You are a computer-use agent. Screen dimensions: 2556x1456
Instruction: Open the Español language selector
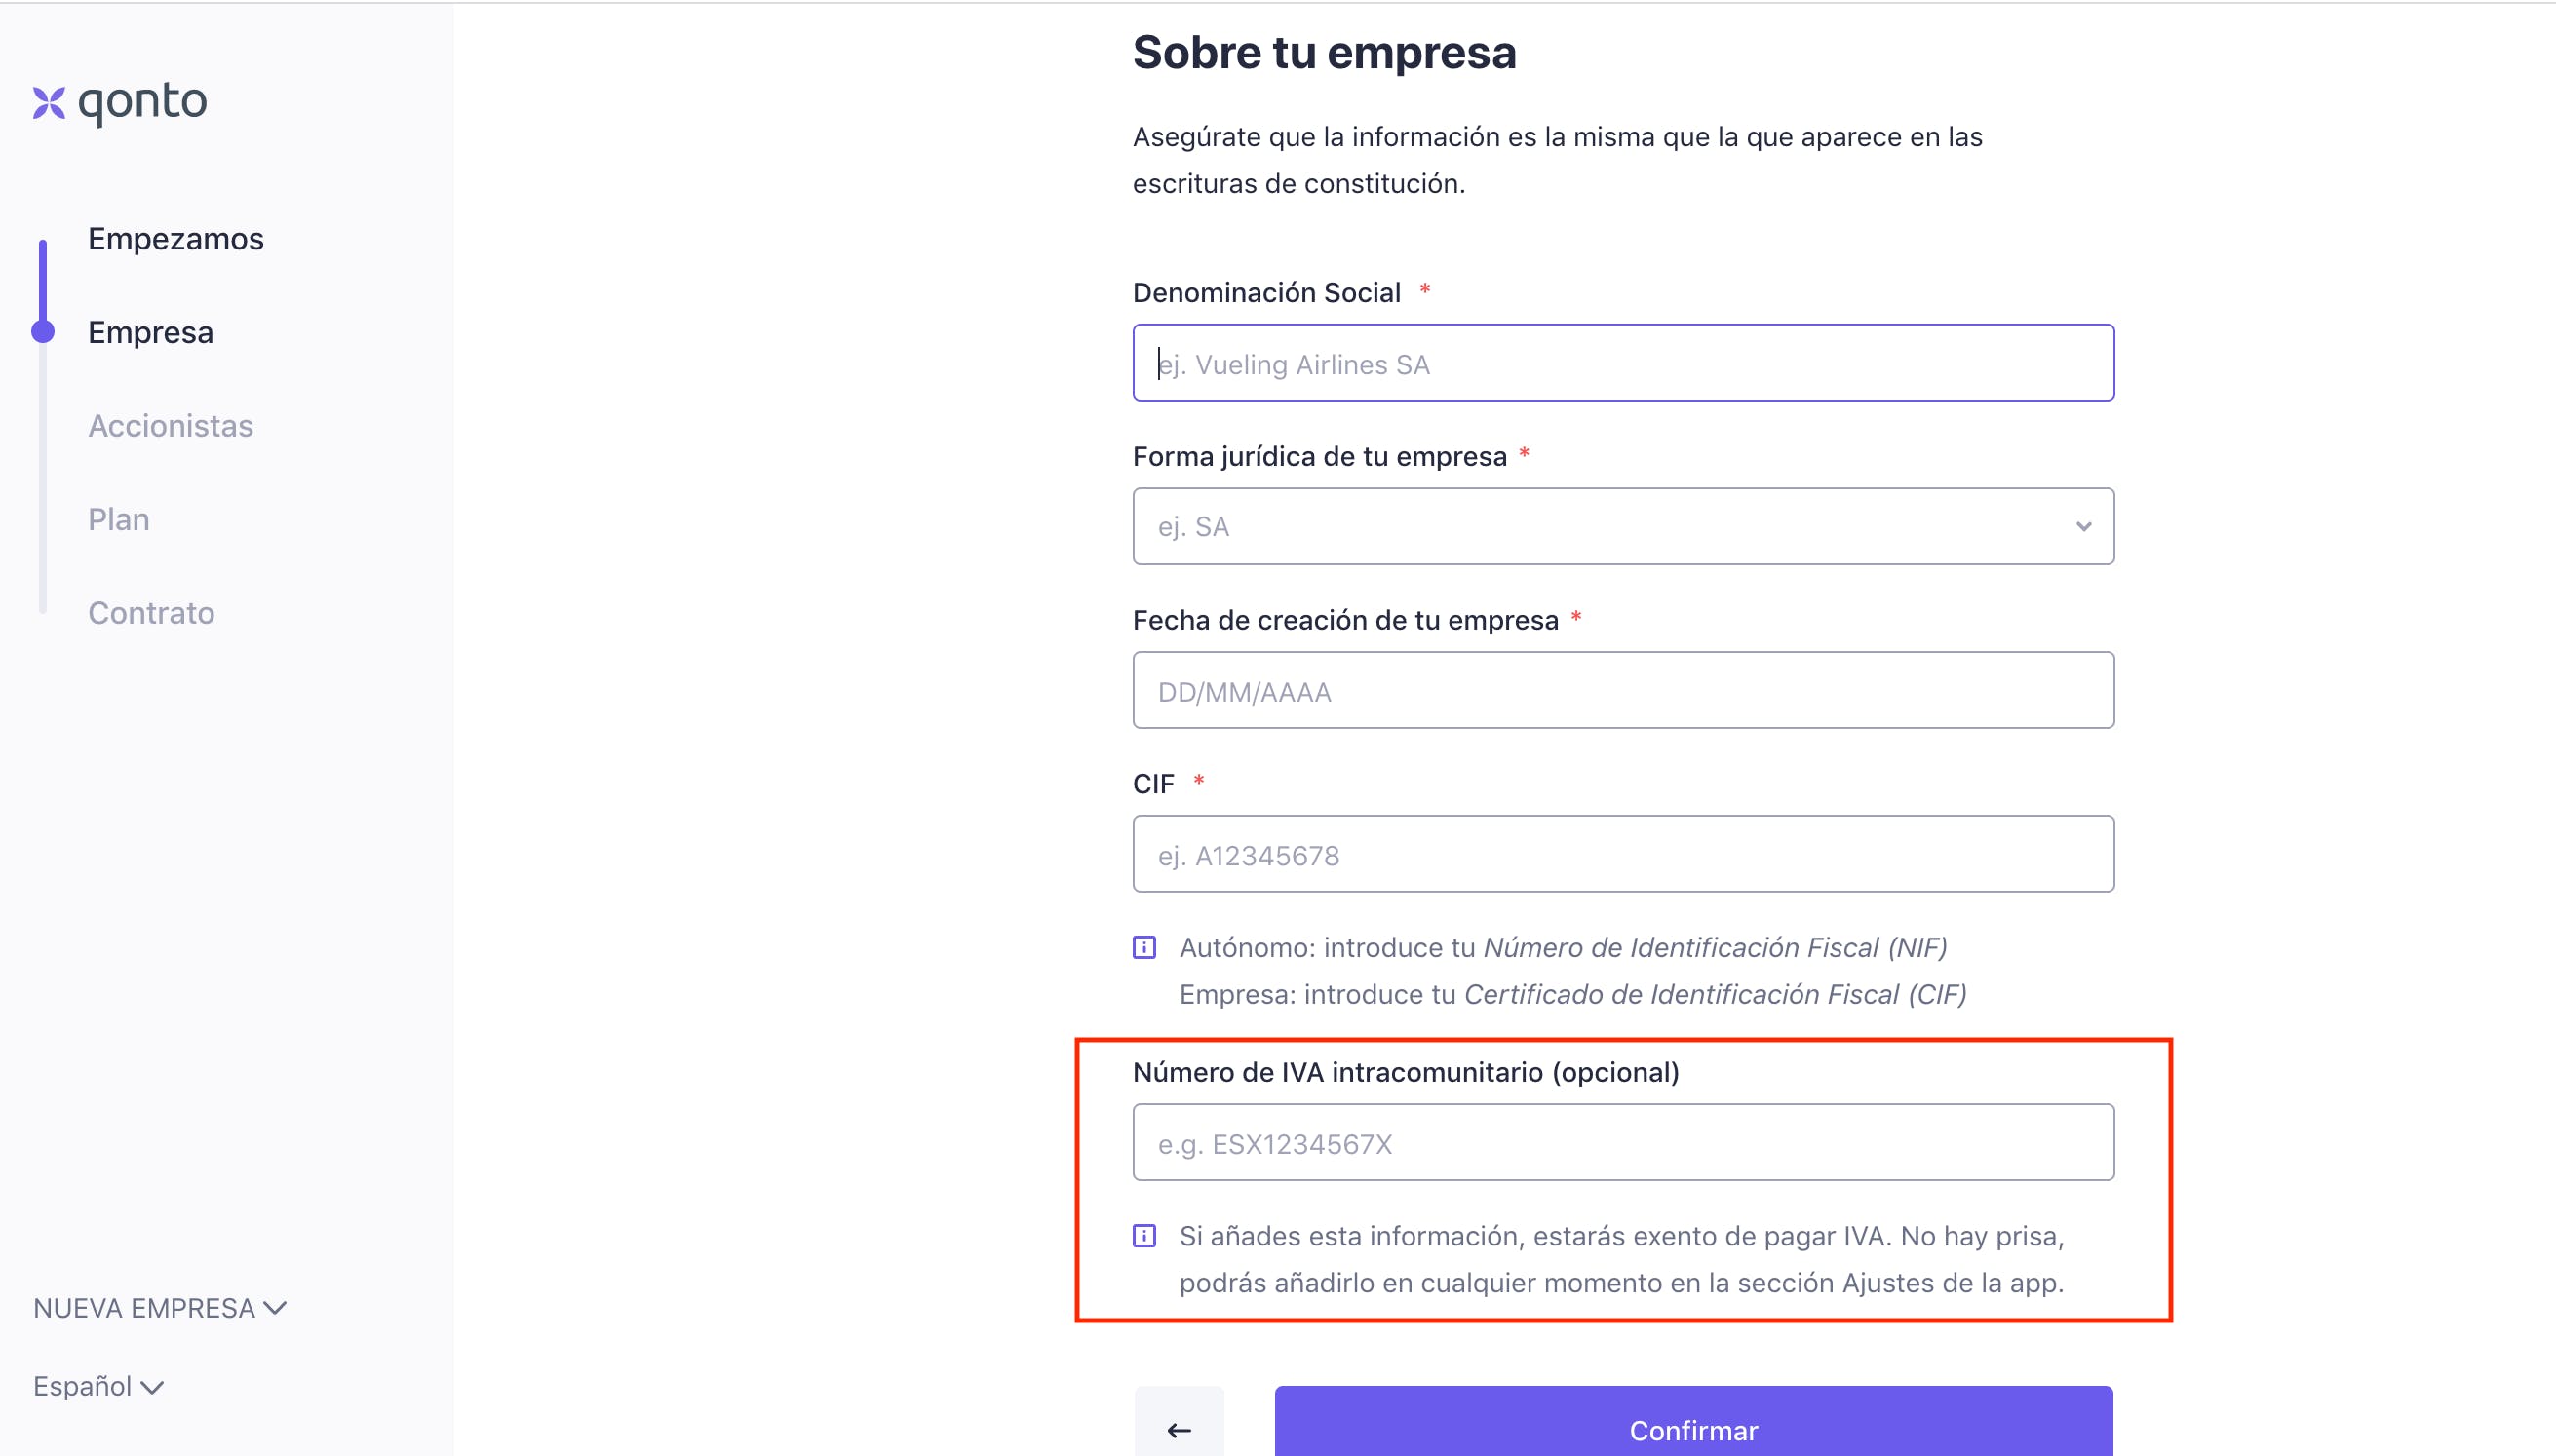point(98,1386)
